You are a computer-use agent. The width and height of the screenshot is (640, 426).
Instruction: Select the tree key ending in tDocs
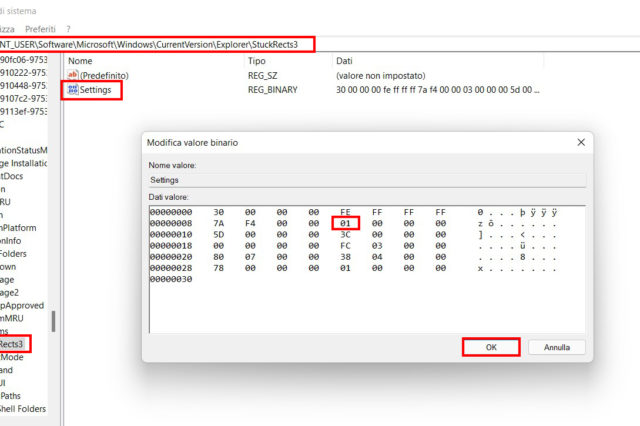pos(11,176)
